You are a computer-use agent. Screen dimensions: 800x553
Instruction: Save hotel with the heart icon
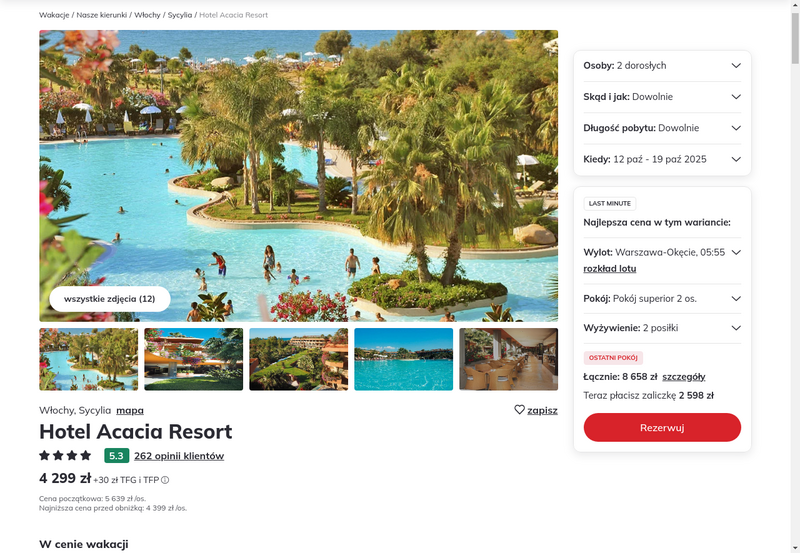[x=535, y=410]
